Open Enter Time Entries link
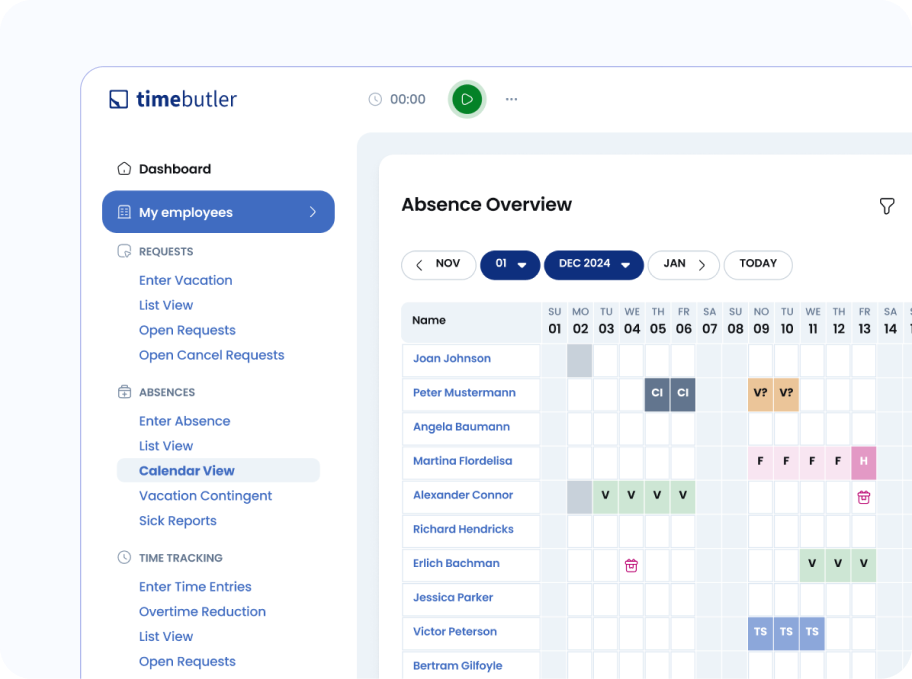 point(195,586)
